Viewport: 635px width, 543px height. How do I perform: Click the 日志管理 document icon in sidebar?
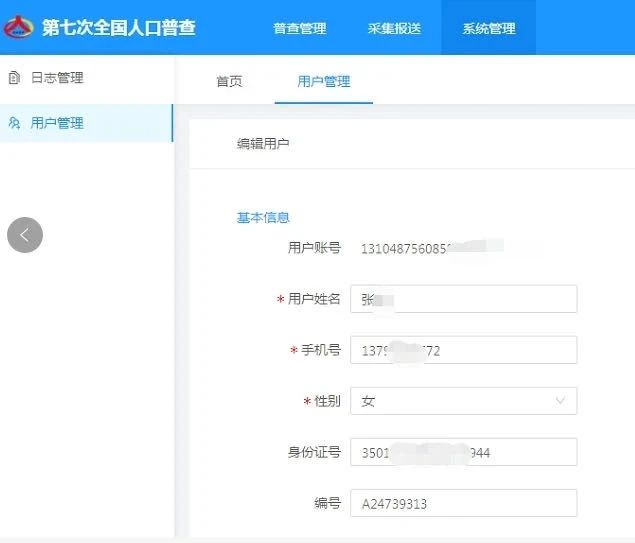pyautogui.click(x=14, y=78)
